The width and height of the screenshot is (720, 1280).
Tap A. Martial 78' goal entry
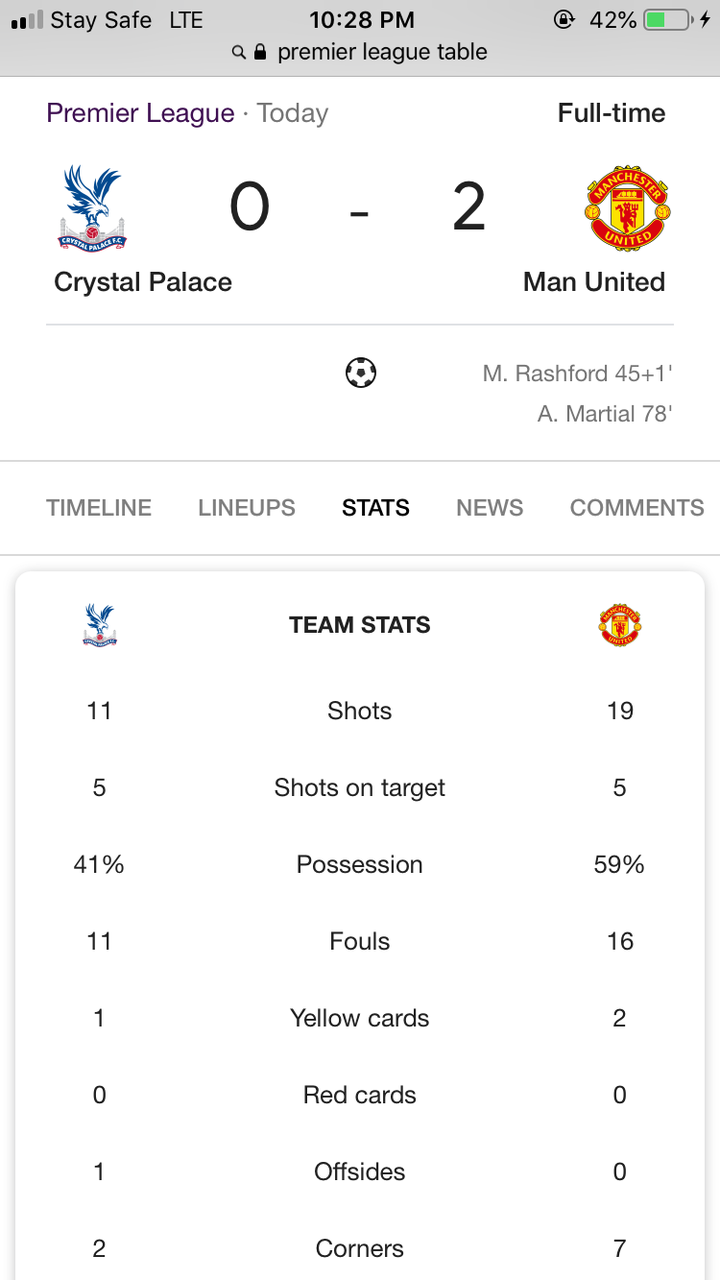point(604,413)
